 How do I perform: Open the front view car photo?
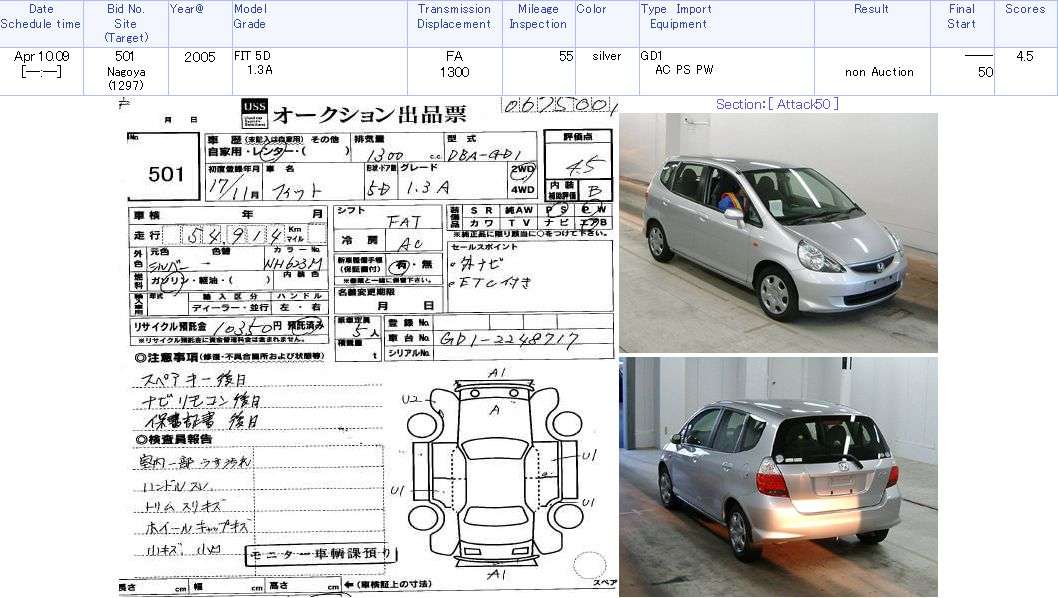point(778,233)
